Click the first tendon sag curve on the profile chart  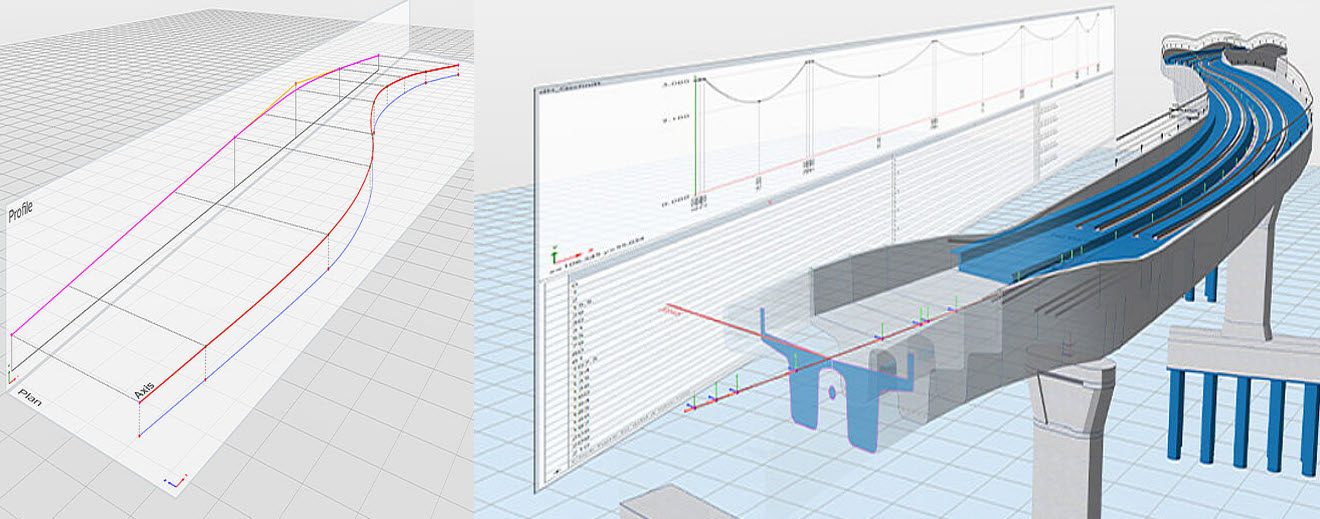point(750,93)
